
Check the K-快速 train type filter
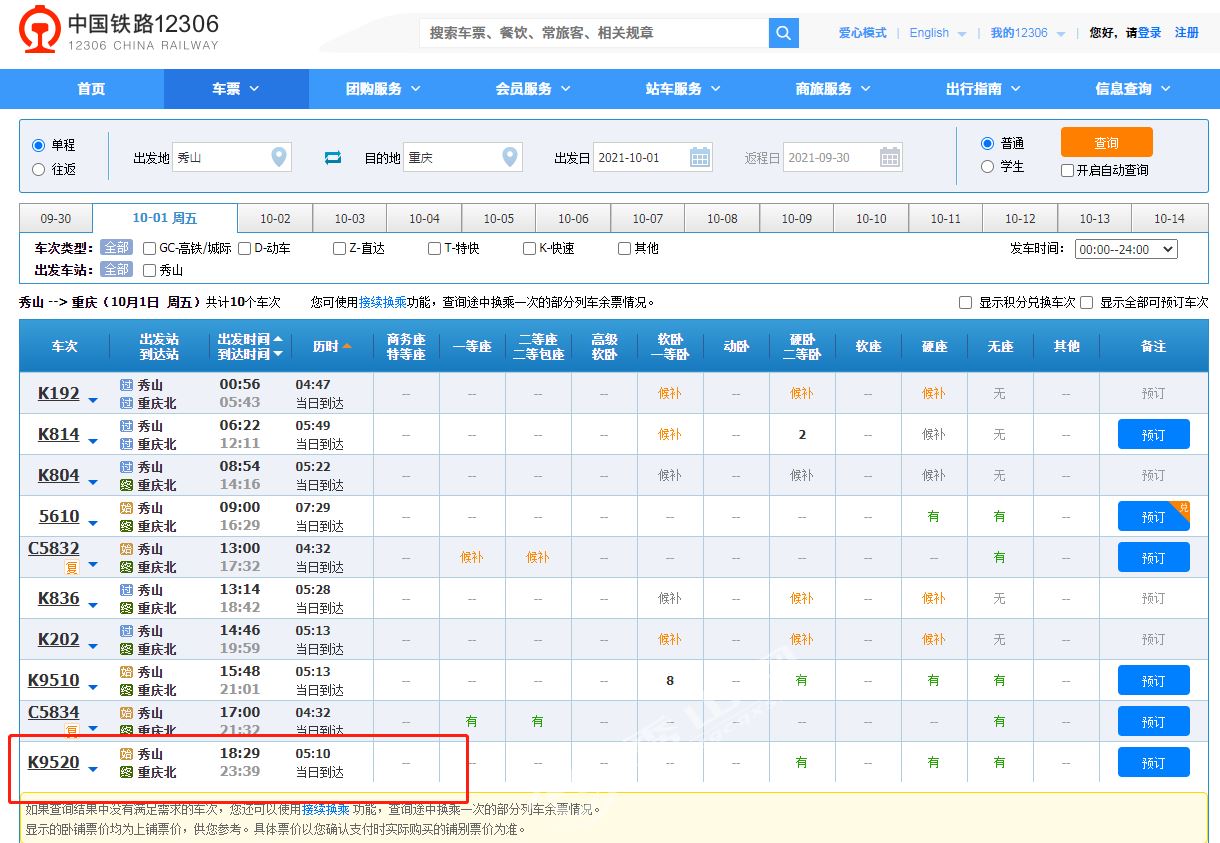click(x=530, y=248)
